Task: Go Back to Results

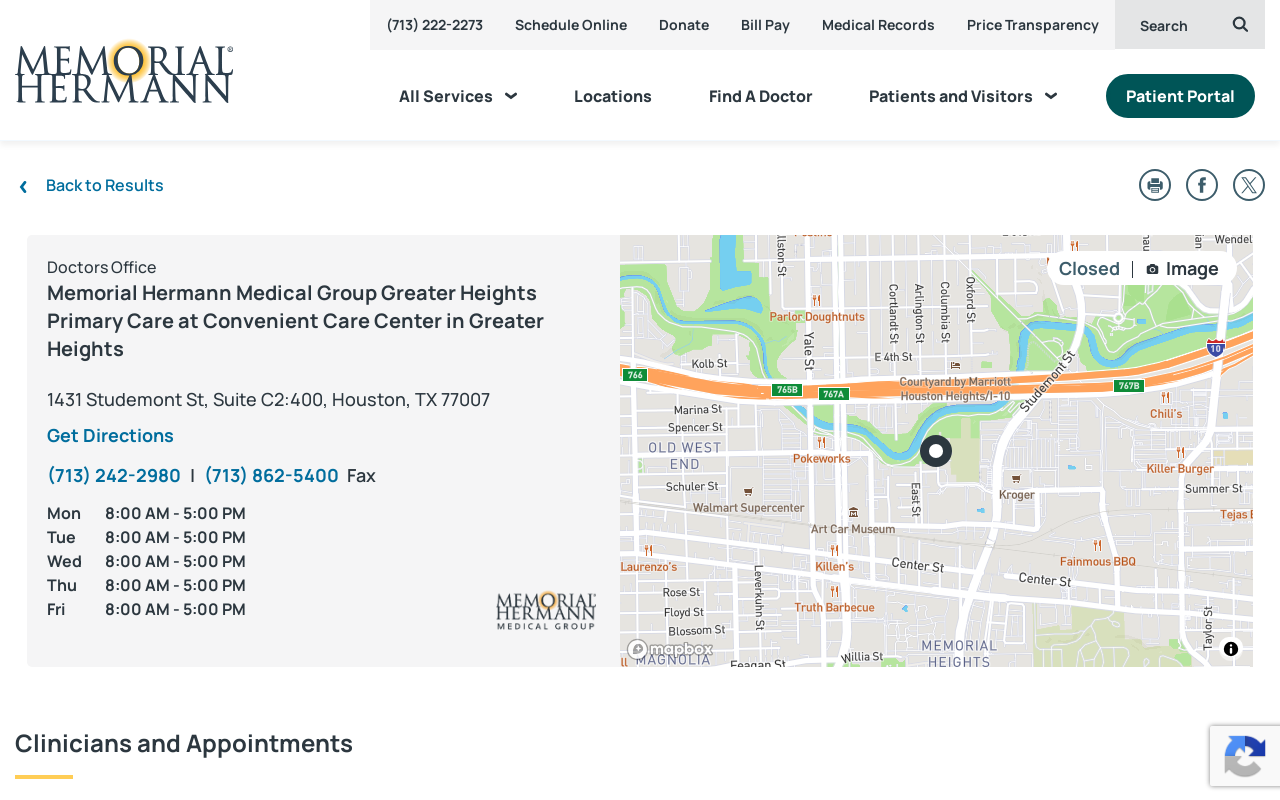Action: (105, 185)
